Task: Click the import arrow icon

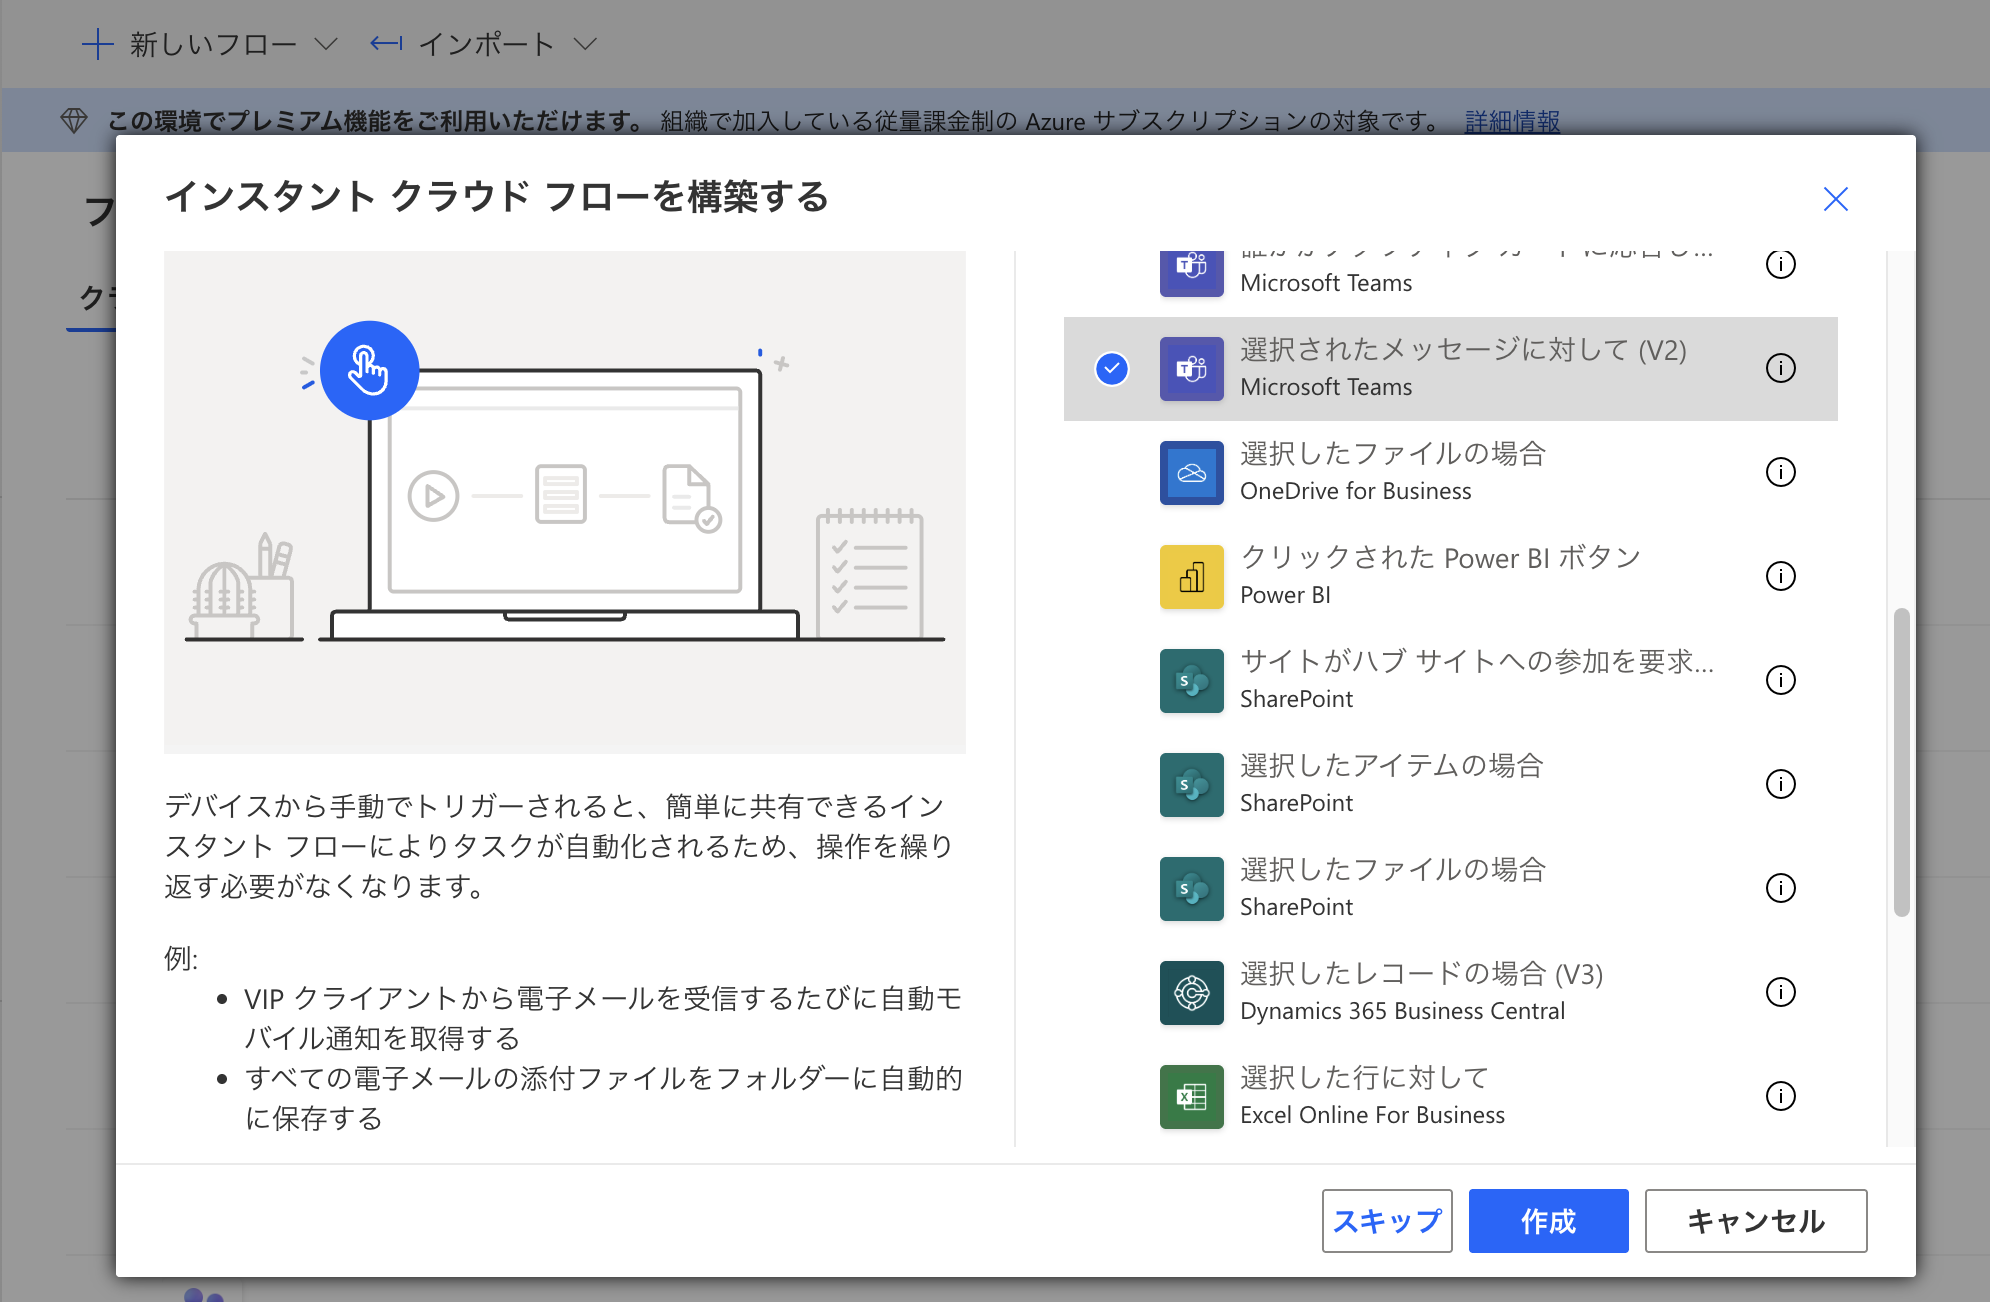Action: point(386,43)
